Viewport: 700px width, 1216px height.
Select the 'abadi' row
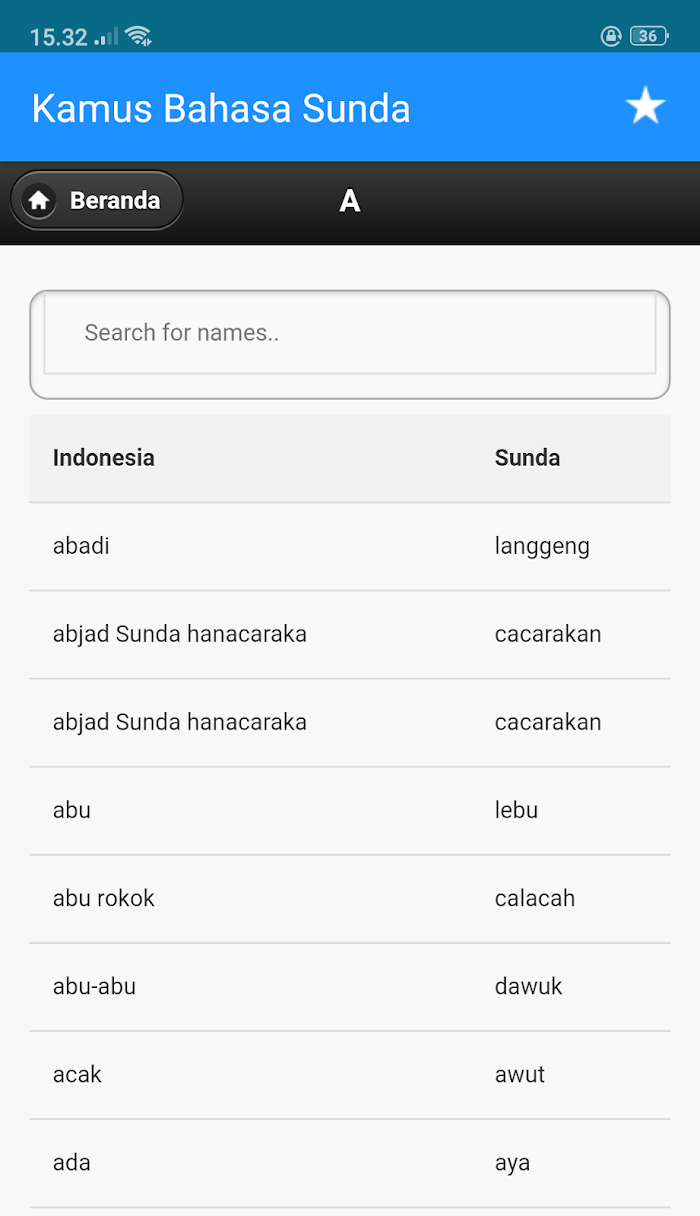[x=350, y=546]
